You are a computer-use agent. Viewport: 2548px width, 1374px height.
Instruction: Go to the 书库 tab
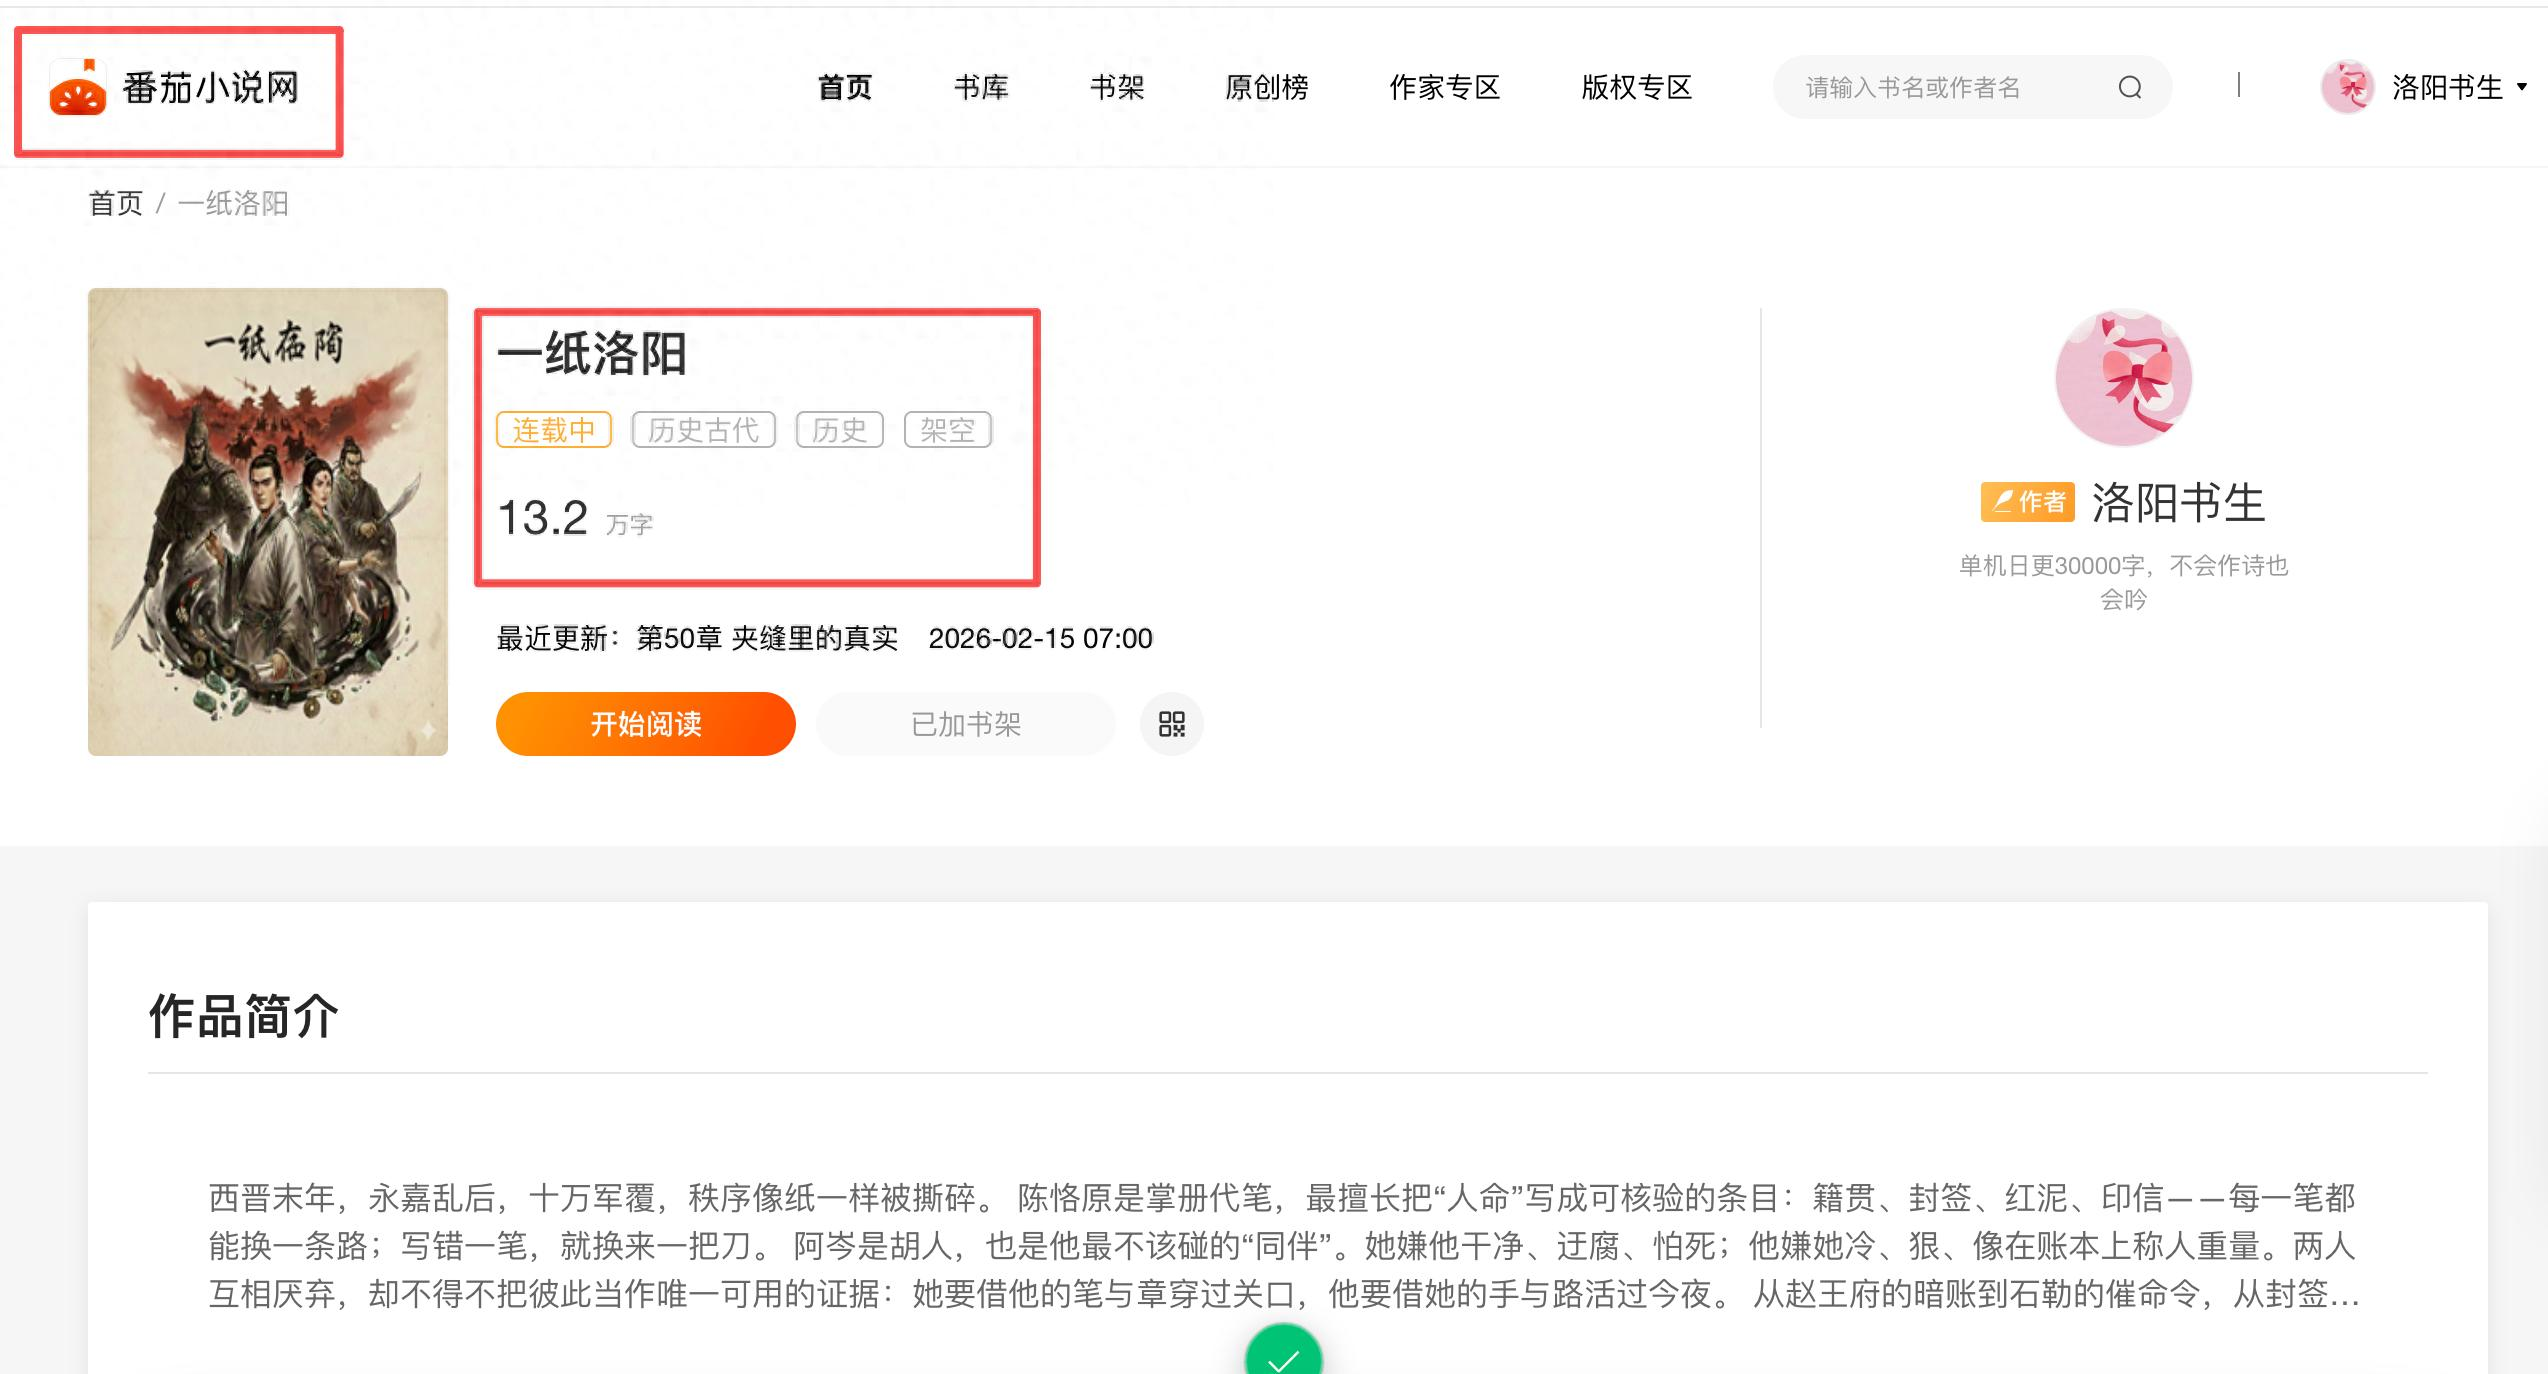point(981,88)
